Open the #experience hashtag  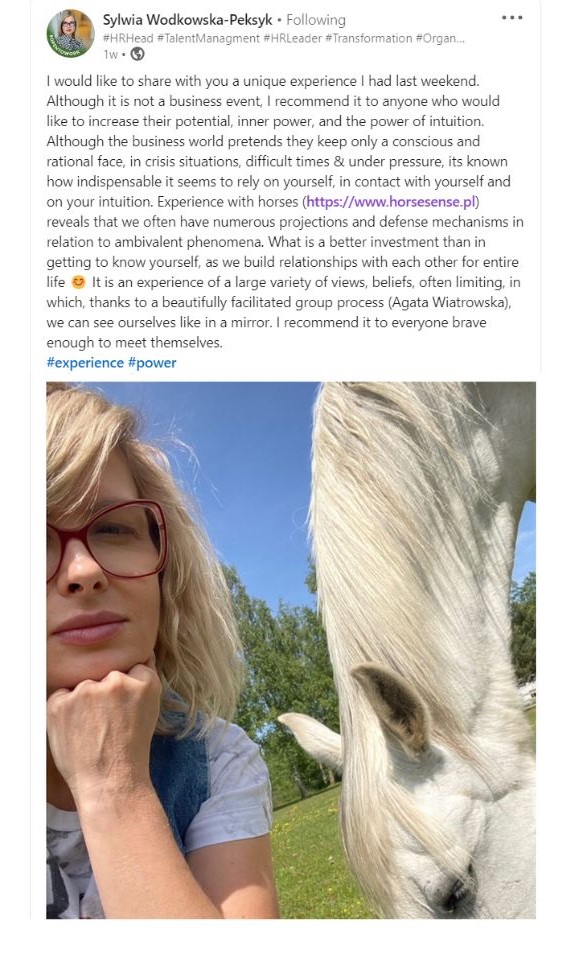click(85, 363)
